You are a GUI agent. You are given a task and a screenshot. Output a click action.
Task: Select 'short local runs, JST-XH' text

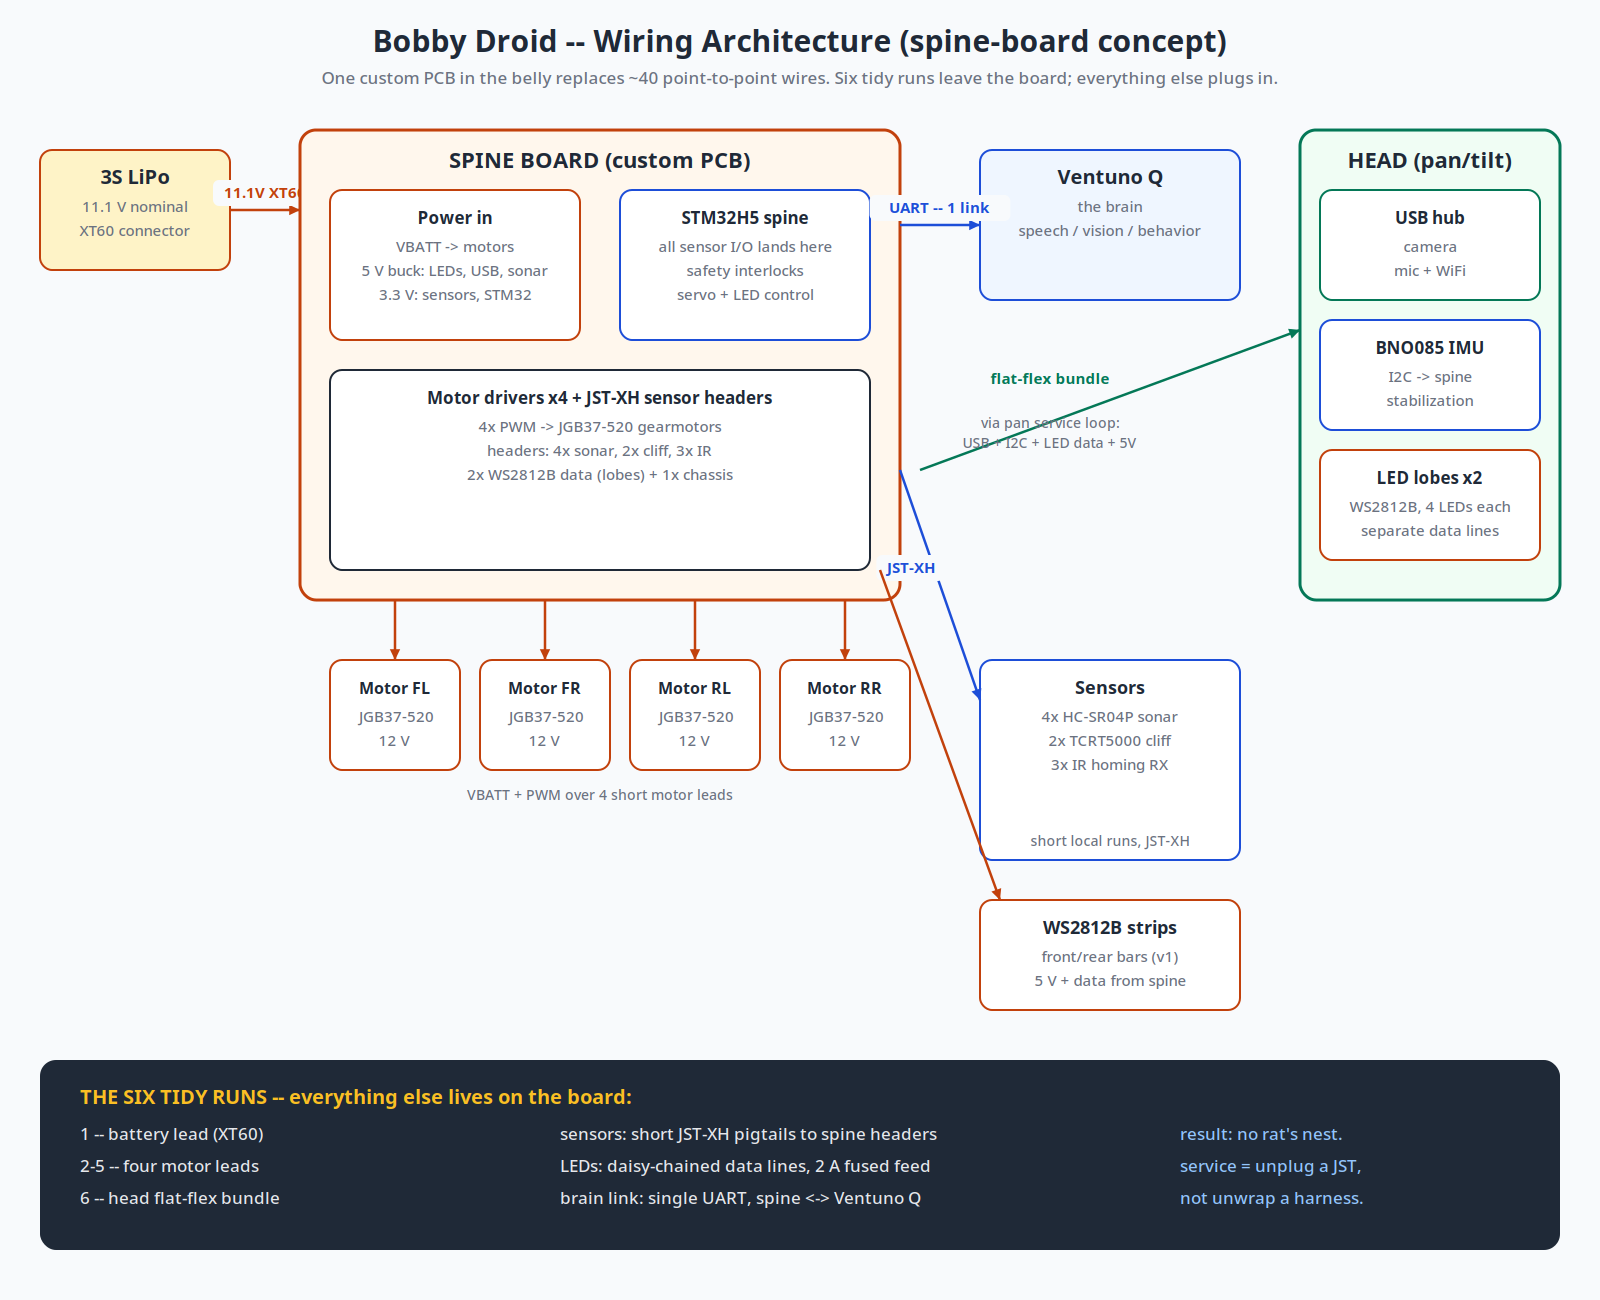coord(1110,841)
